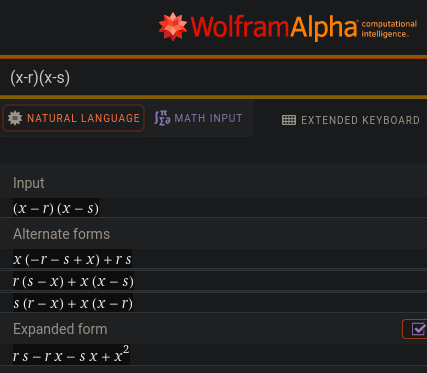Toggle the checkbox next to Expanded form
Viewport: 427px width, 373px height.
[418, 329]
